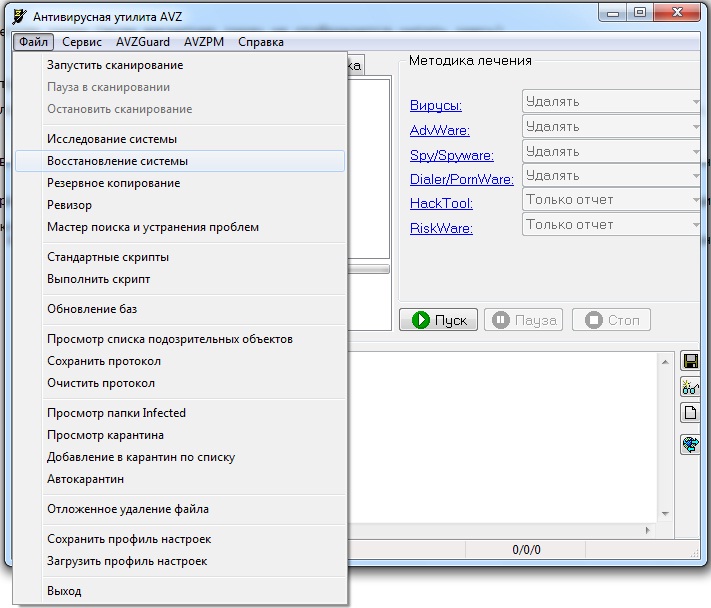Open the Файл menu
711x608 pixels.
(x=34, y=42)
